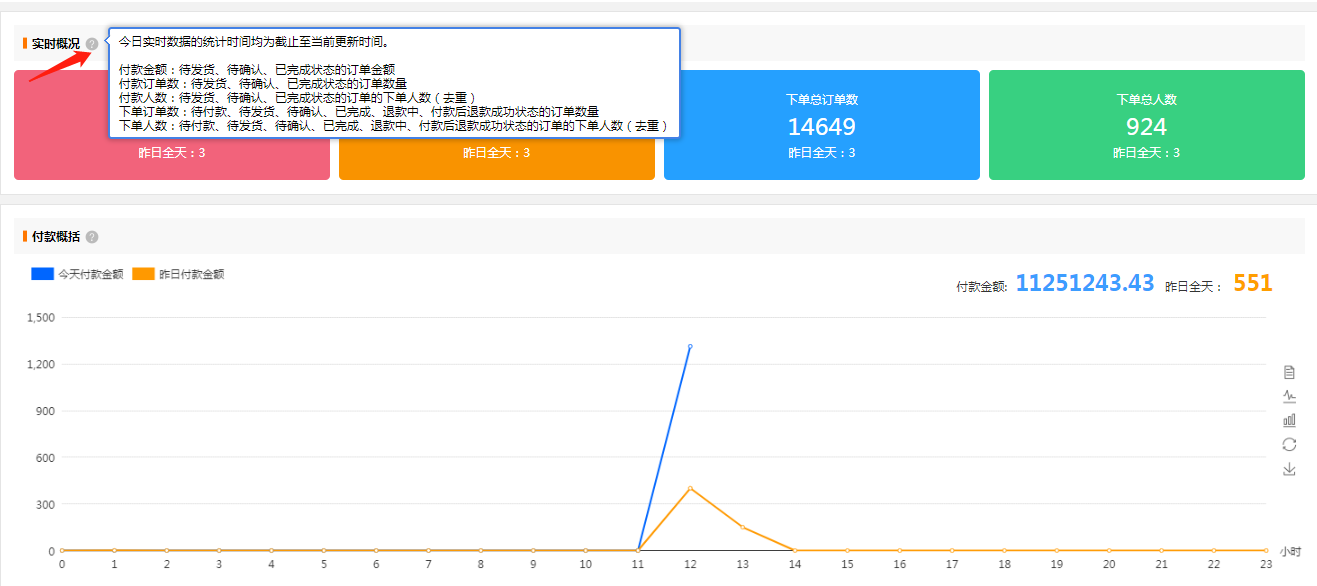Toggle the 今天付款金额 legend series
Image resolution: width=1317 pixels, height=586 pixels.
[x=91, y=274]
